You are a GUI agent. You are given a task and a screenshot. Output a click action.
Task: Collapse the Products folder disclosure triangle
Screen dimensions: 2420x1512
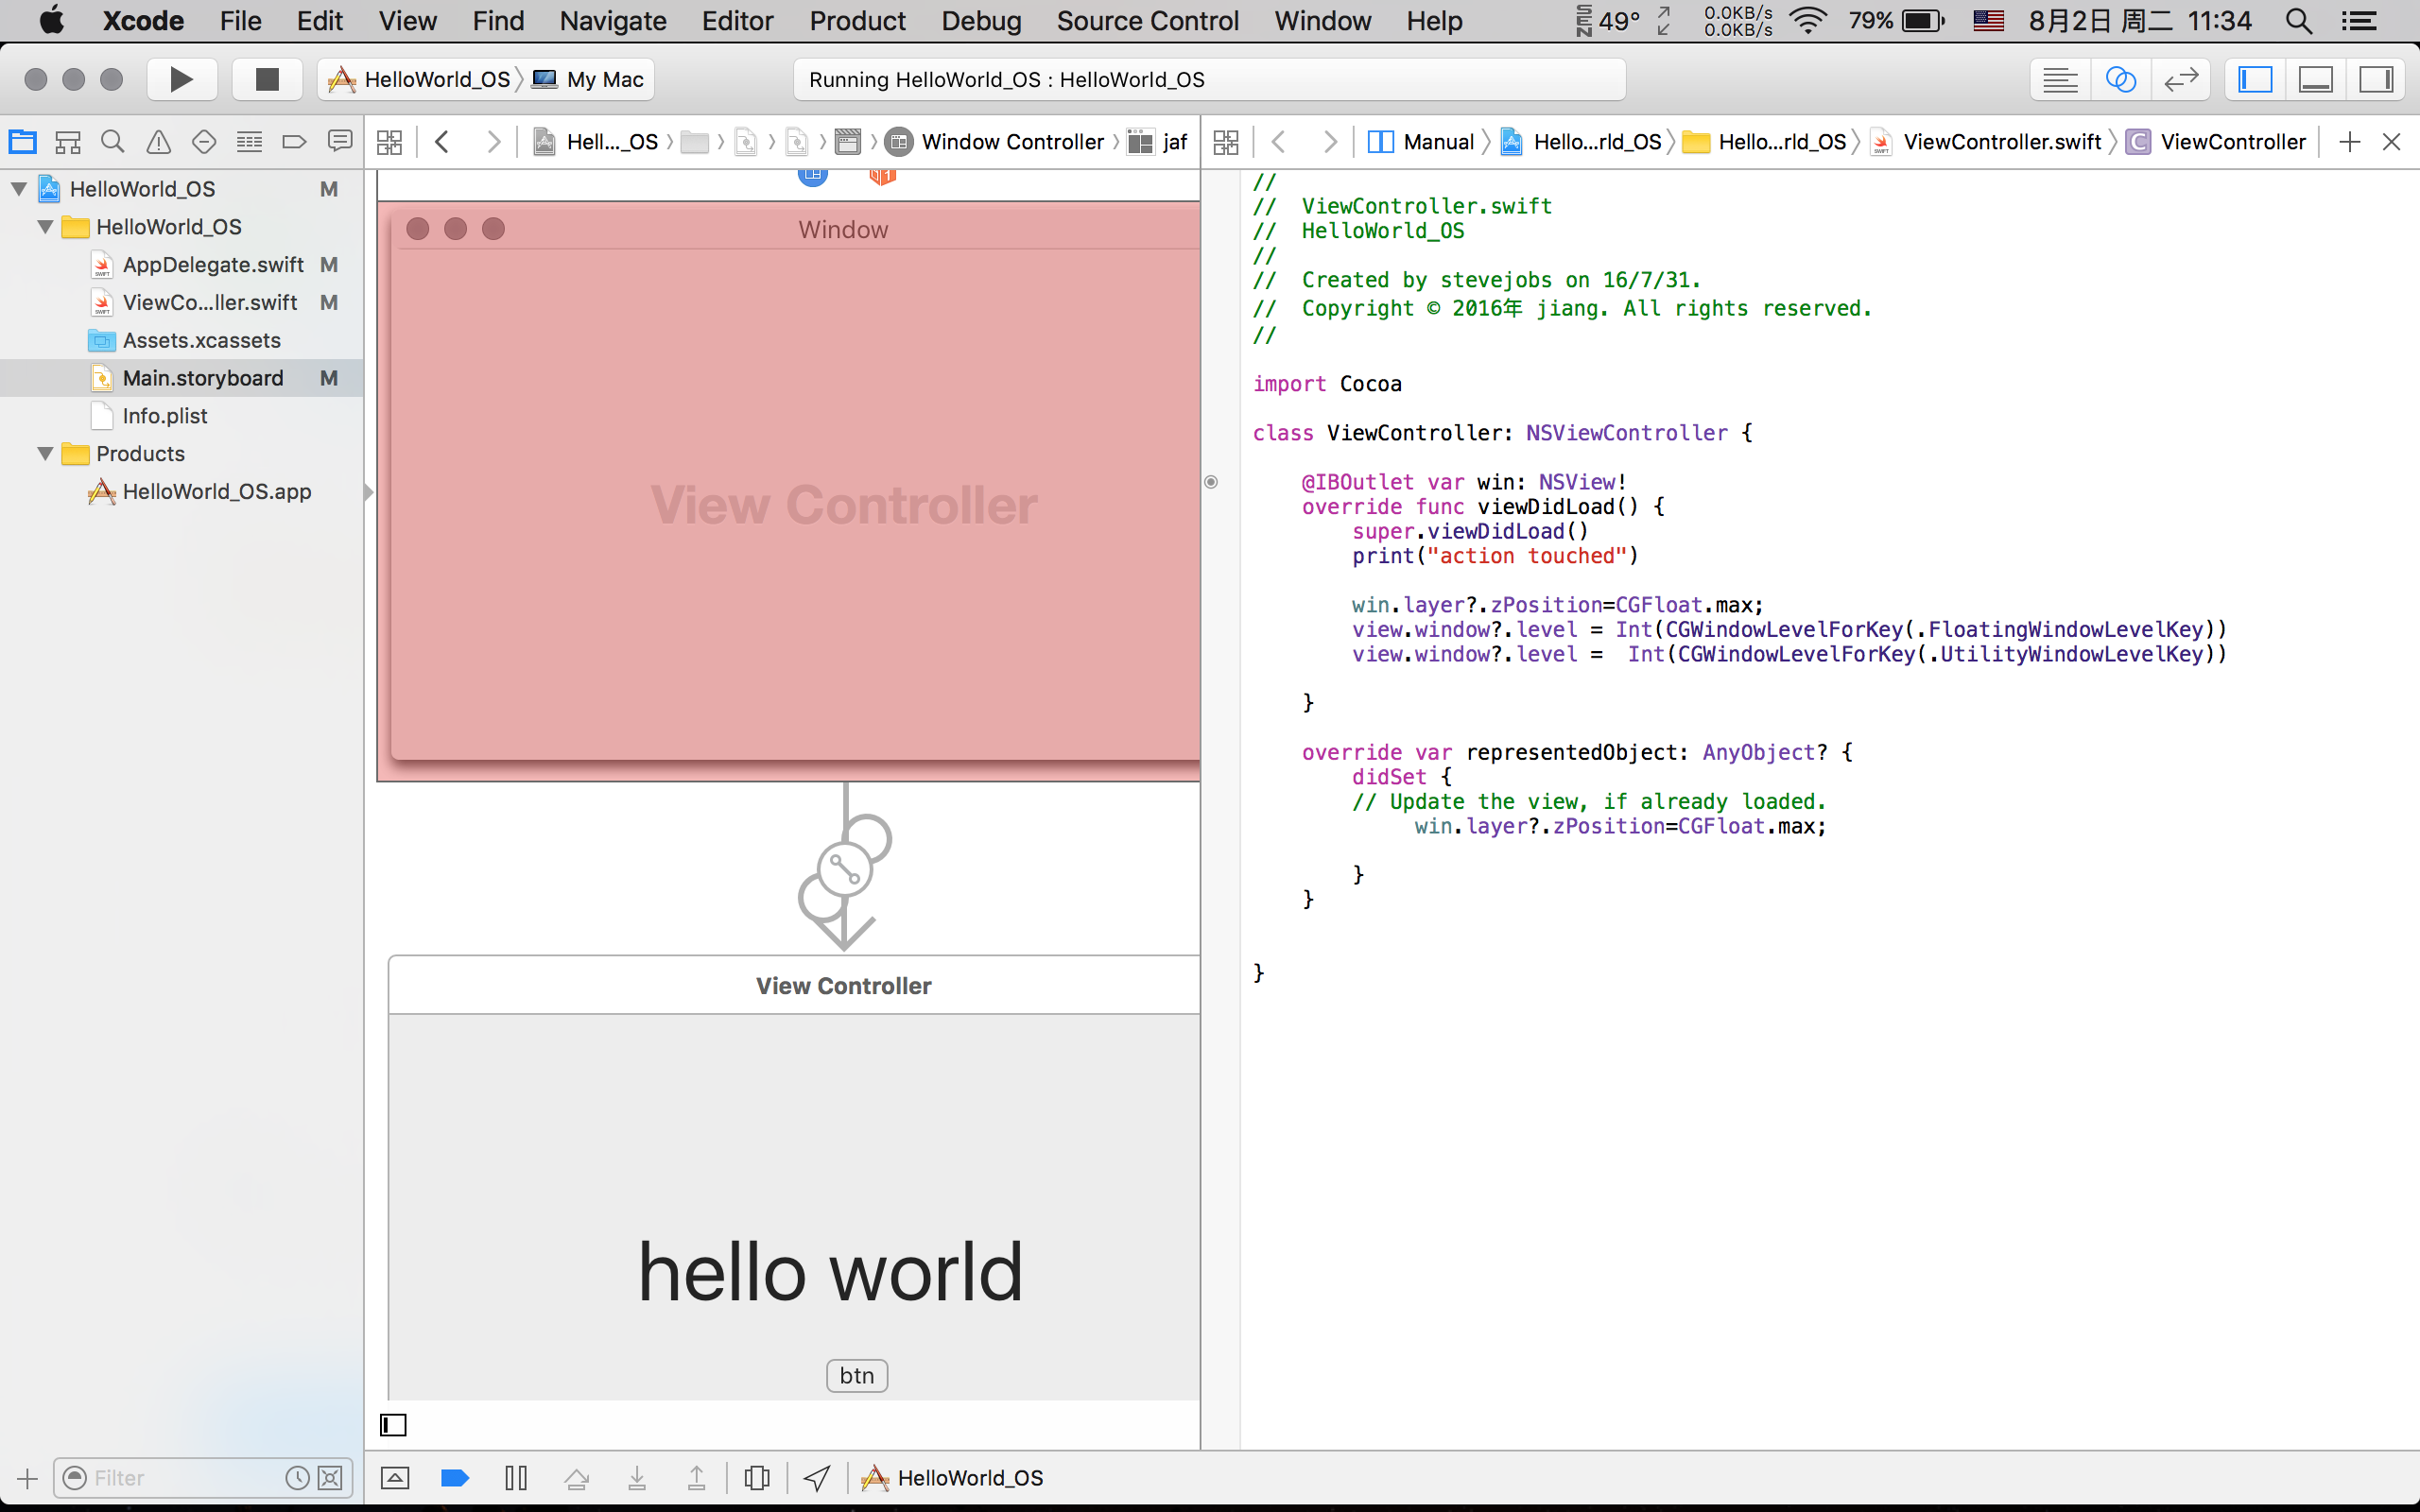pyautogui.click(x=45, y=454)
